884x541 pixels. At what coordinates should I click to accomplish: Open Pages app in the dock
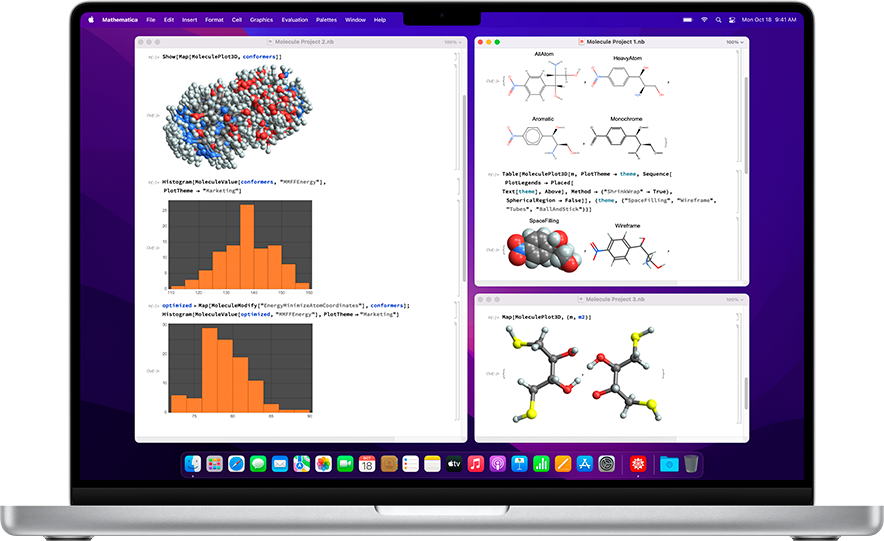(x=563, y=464)
